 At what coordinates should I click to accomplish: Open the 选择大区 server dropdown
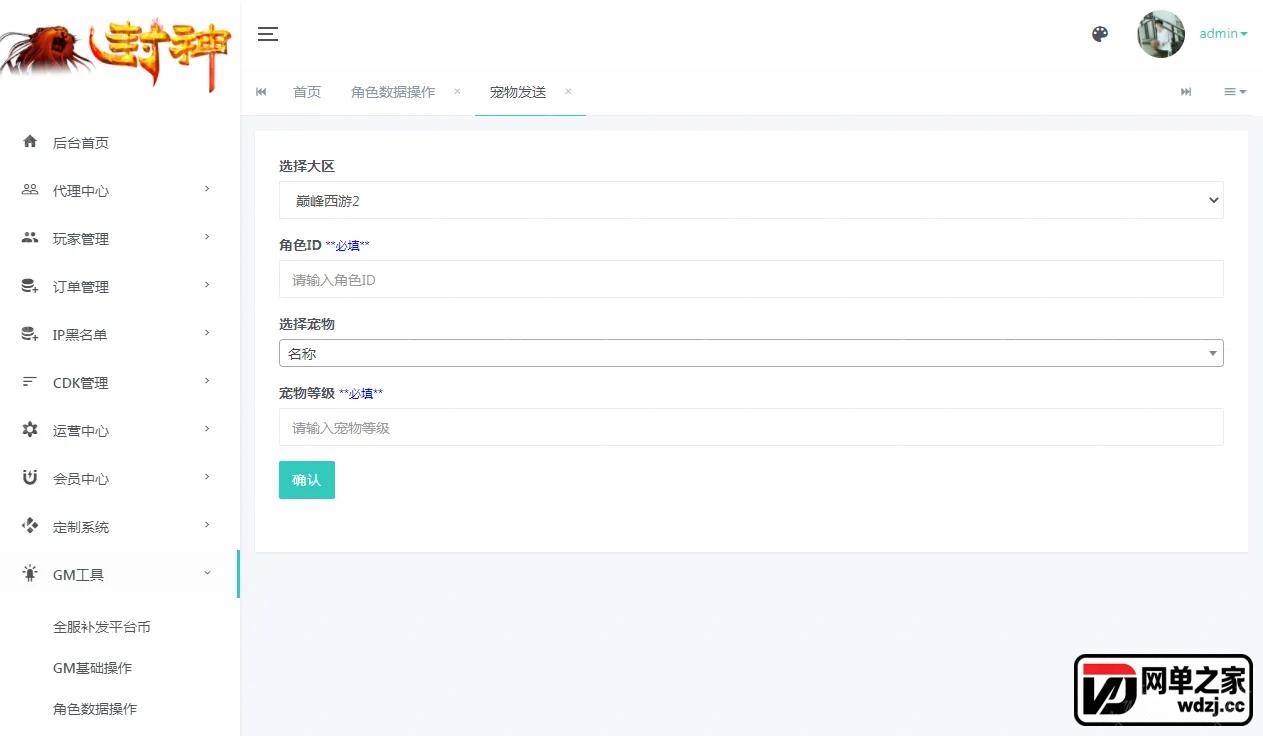tap(751, 200)
